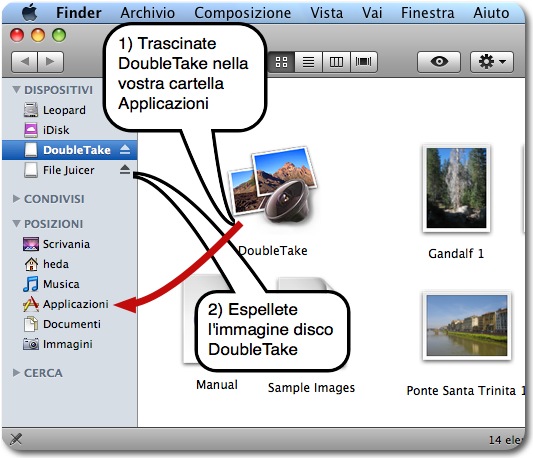Image resolution: width=533 pixels, height=458 pixels.
Task: Click the DoubleTake file name label
Action: [x=273, y=251]
